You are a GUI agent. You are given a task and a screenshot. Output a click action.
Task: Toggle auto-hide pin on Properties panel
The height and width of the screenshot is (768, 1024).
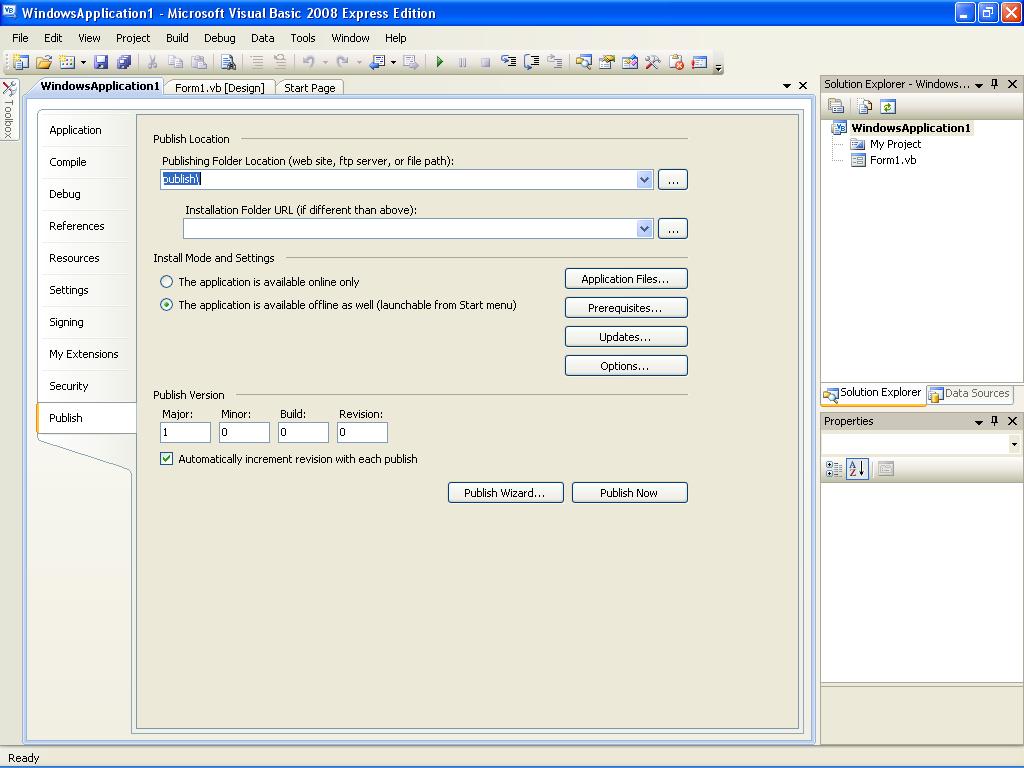tap(995, 421)
